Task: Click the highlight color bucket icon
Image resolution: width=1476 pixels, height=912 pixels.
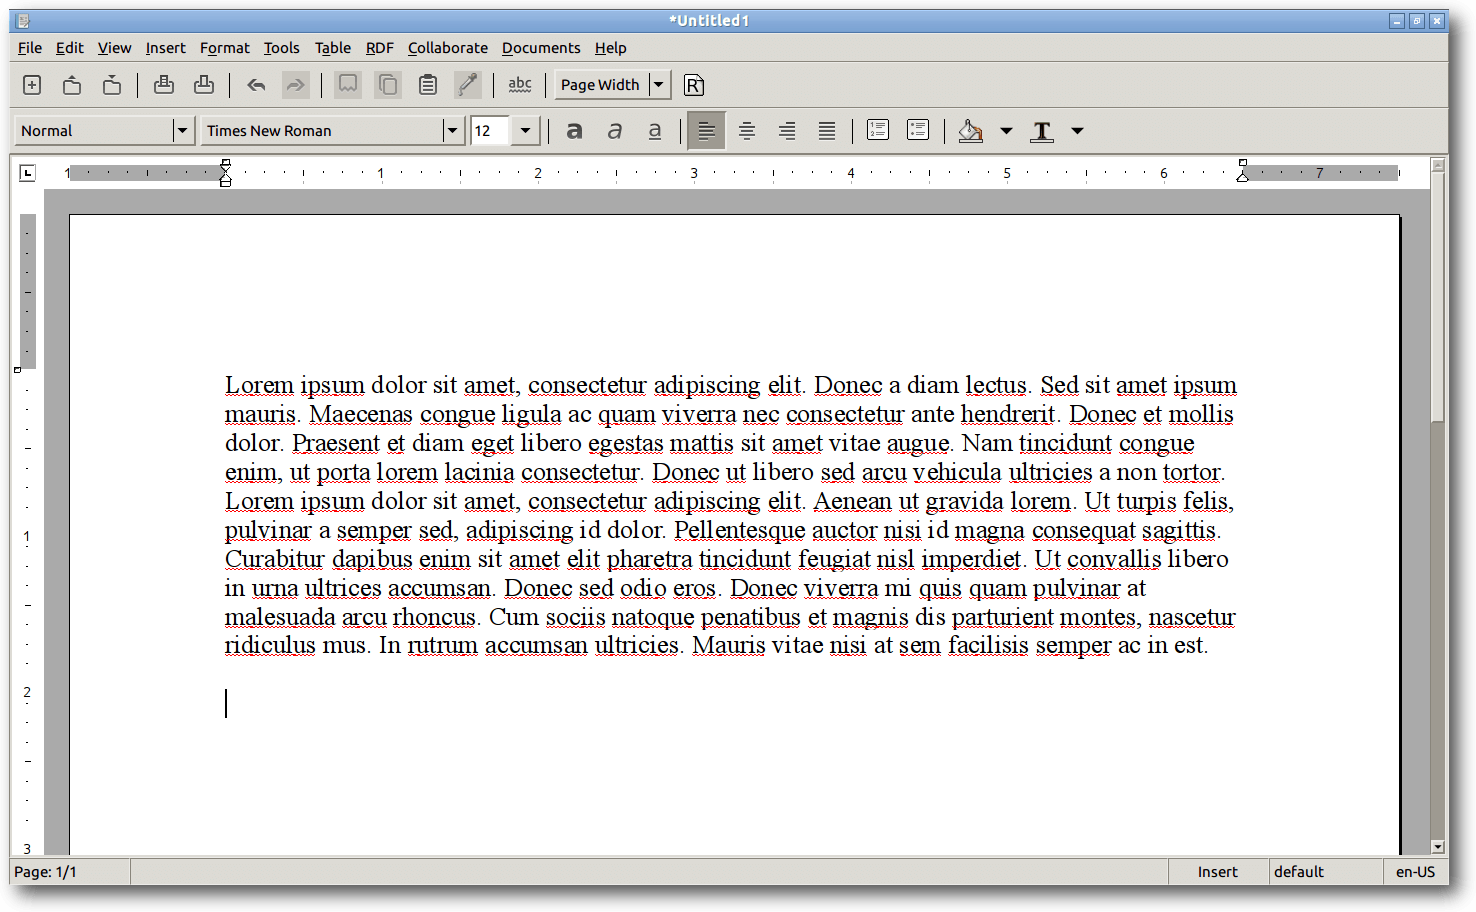Action: tap(970, 131)
